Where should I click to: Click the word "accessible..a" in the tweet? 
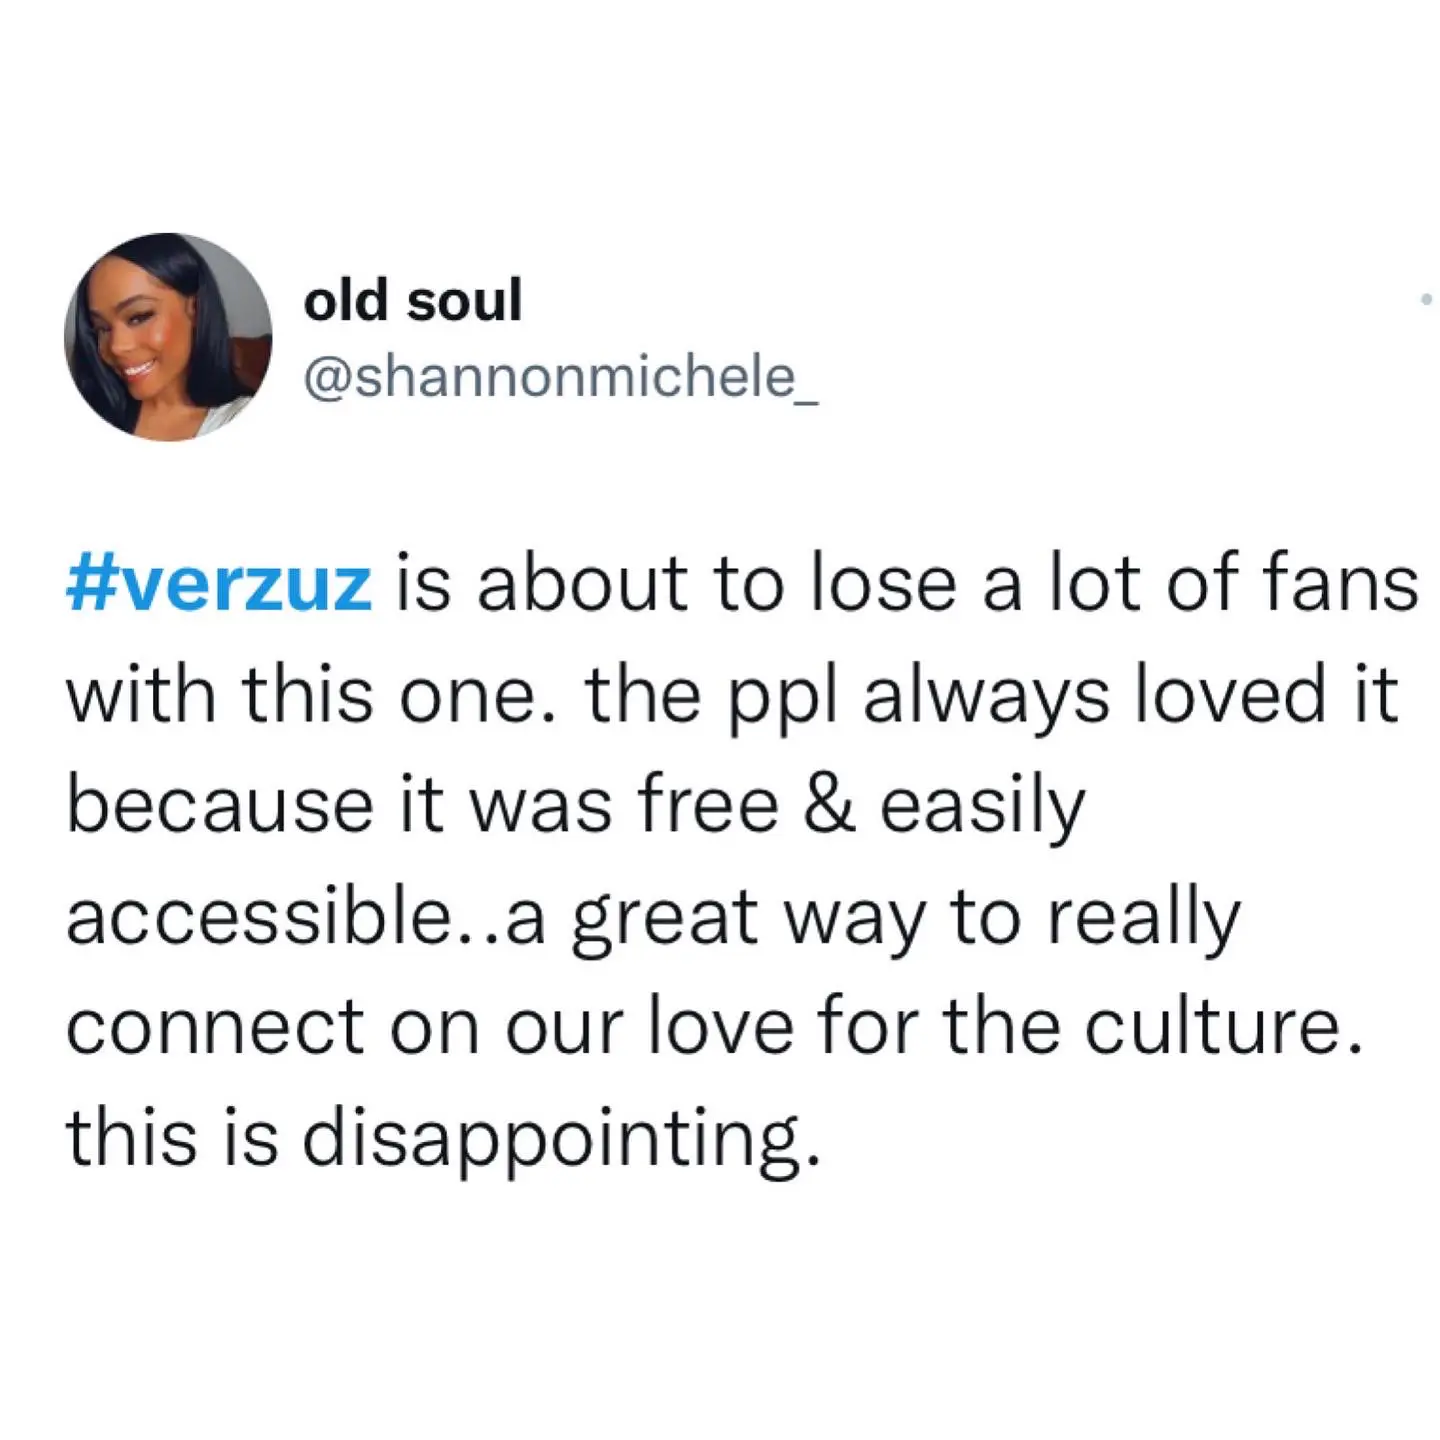(306, 917)
